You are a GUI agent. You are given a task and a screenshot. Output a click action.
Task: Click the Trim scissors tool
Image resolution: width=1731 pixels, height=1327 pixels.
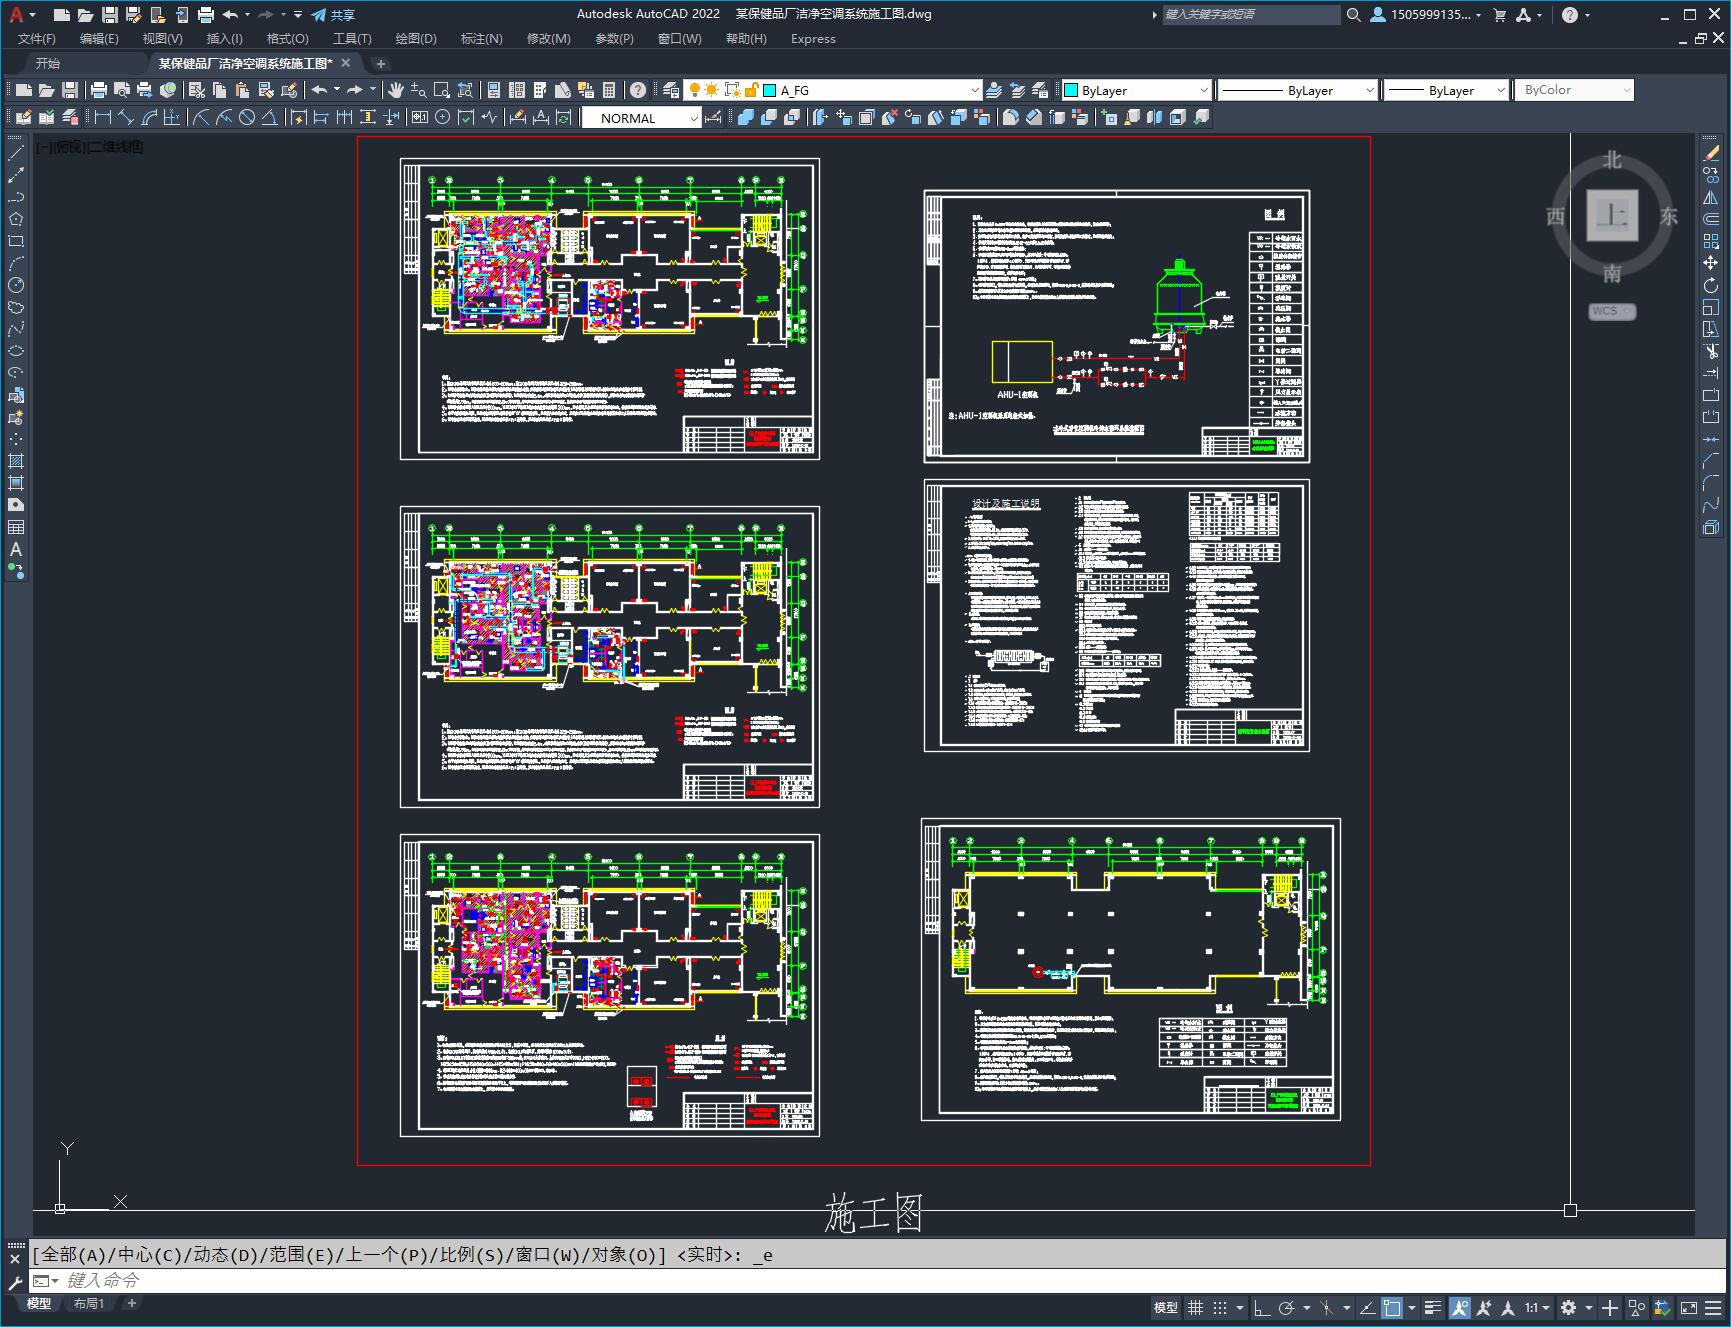(1711, 351)
